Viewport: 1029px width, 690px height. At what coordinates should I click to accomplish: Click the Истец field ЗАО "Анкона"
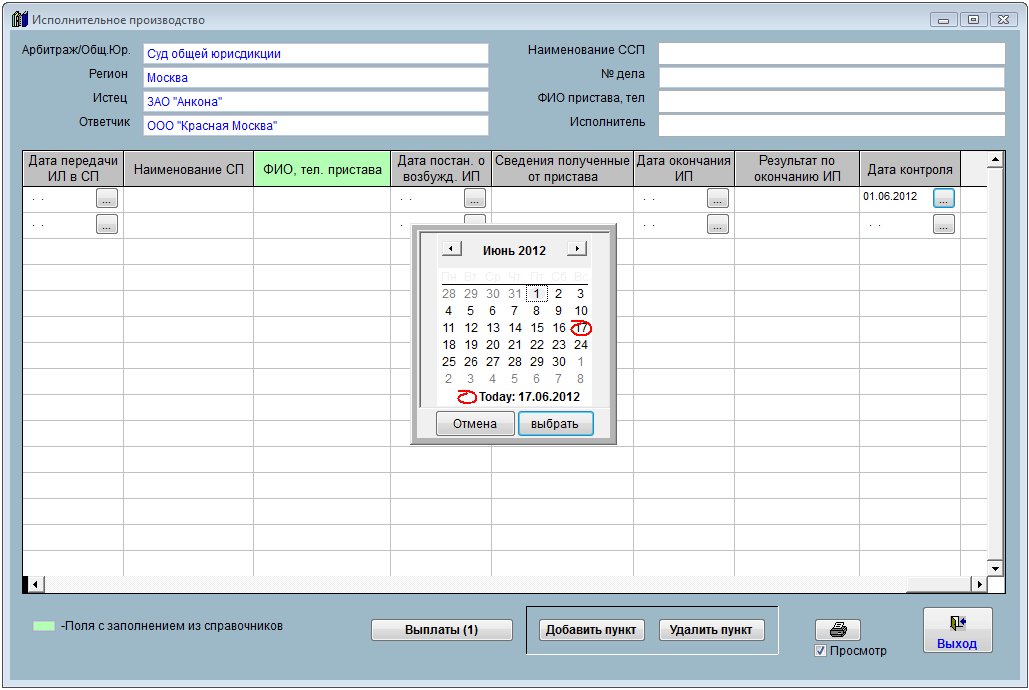coord(316,101)
